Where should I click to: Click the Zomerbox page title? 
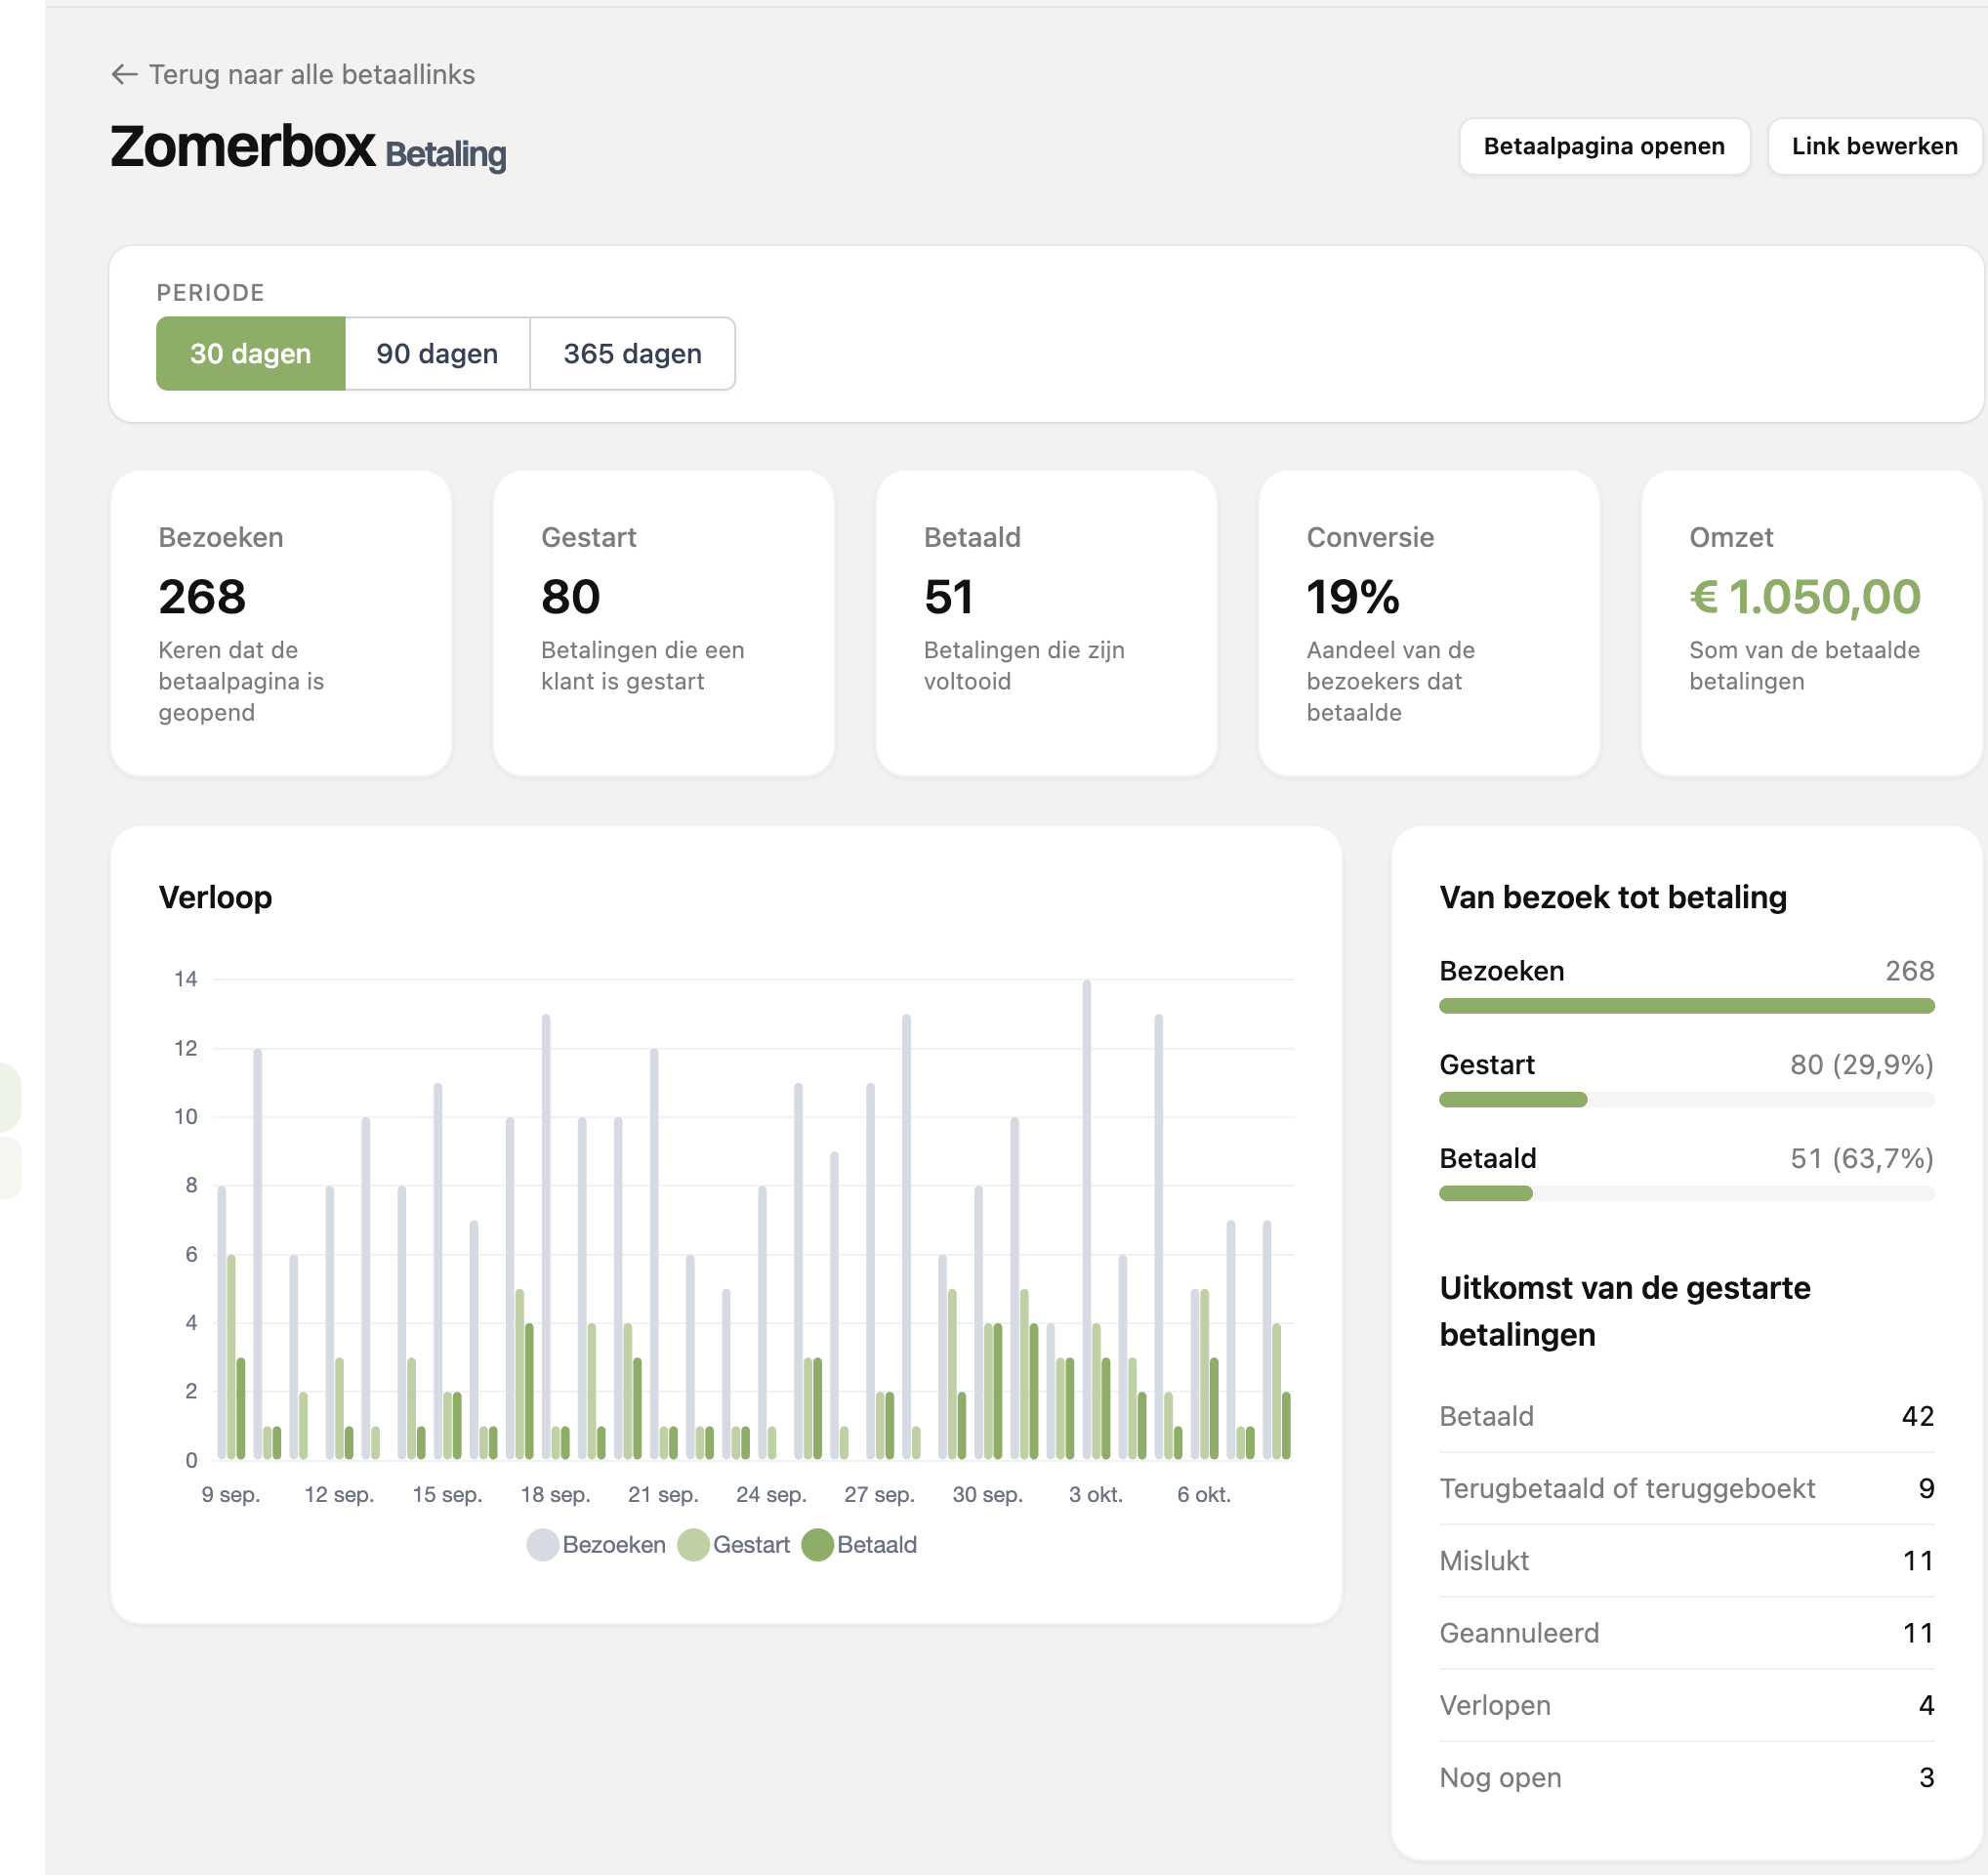(x=243, y=147)
